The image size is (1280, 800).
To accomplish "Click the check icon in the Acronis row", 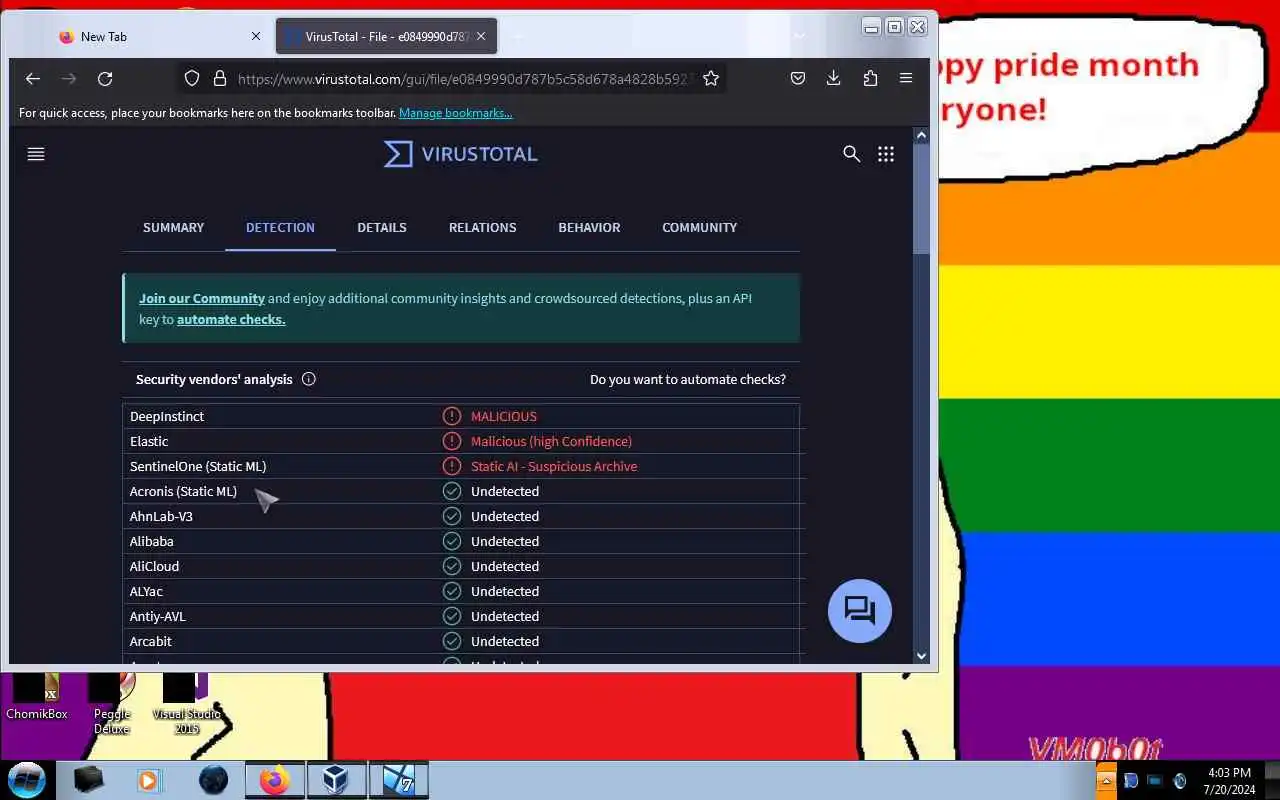I will [452, 491].
